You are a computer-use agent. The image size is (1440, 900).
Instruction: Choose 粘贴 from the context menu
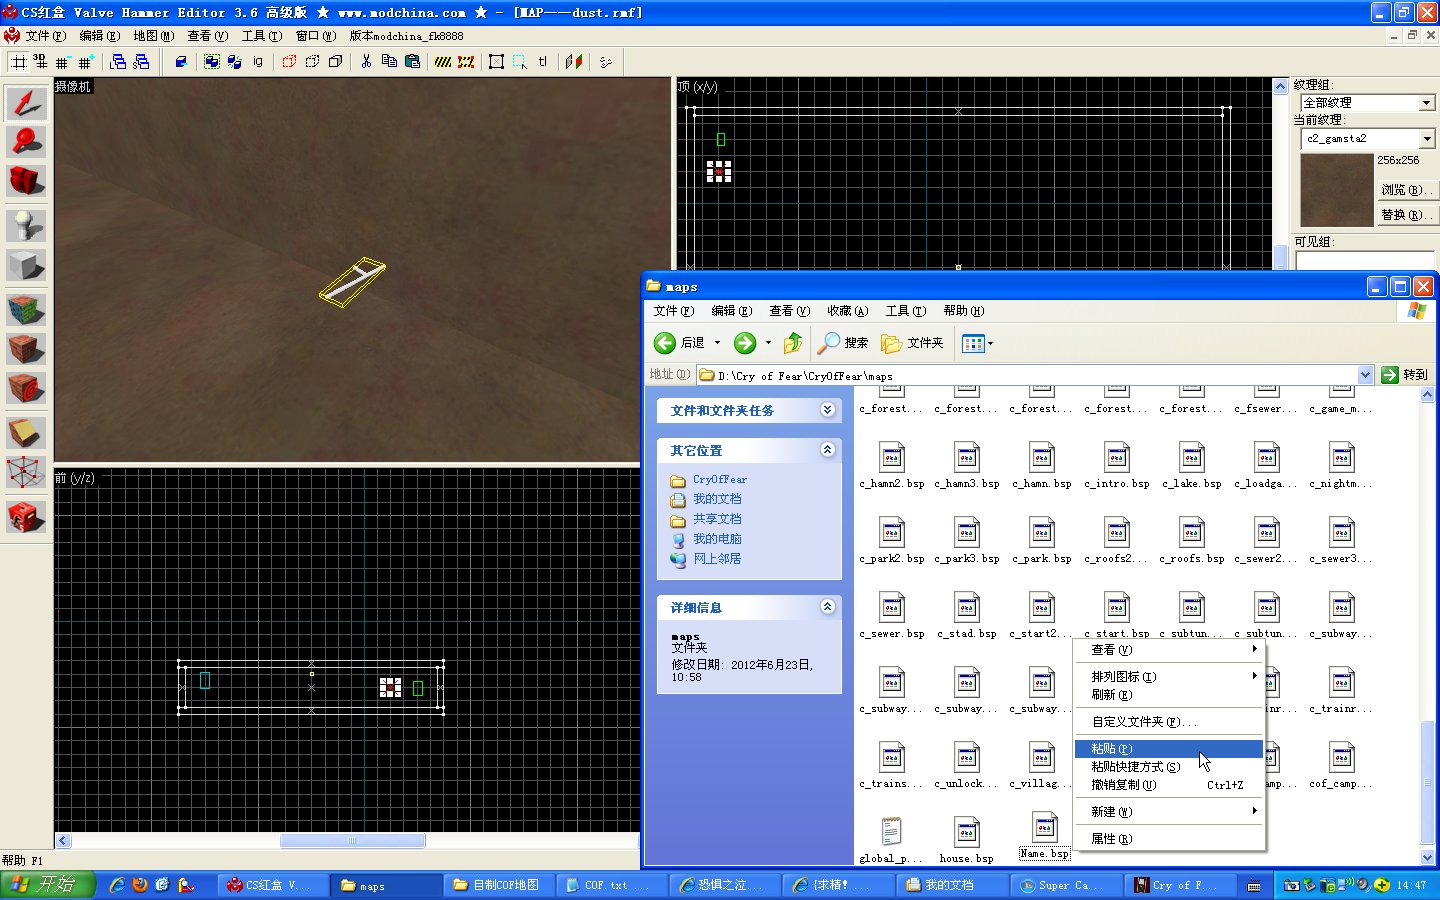click(1169, 749)
